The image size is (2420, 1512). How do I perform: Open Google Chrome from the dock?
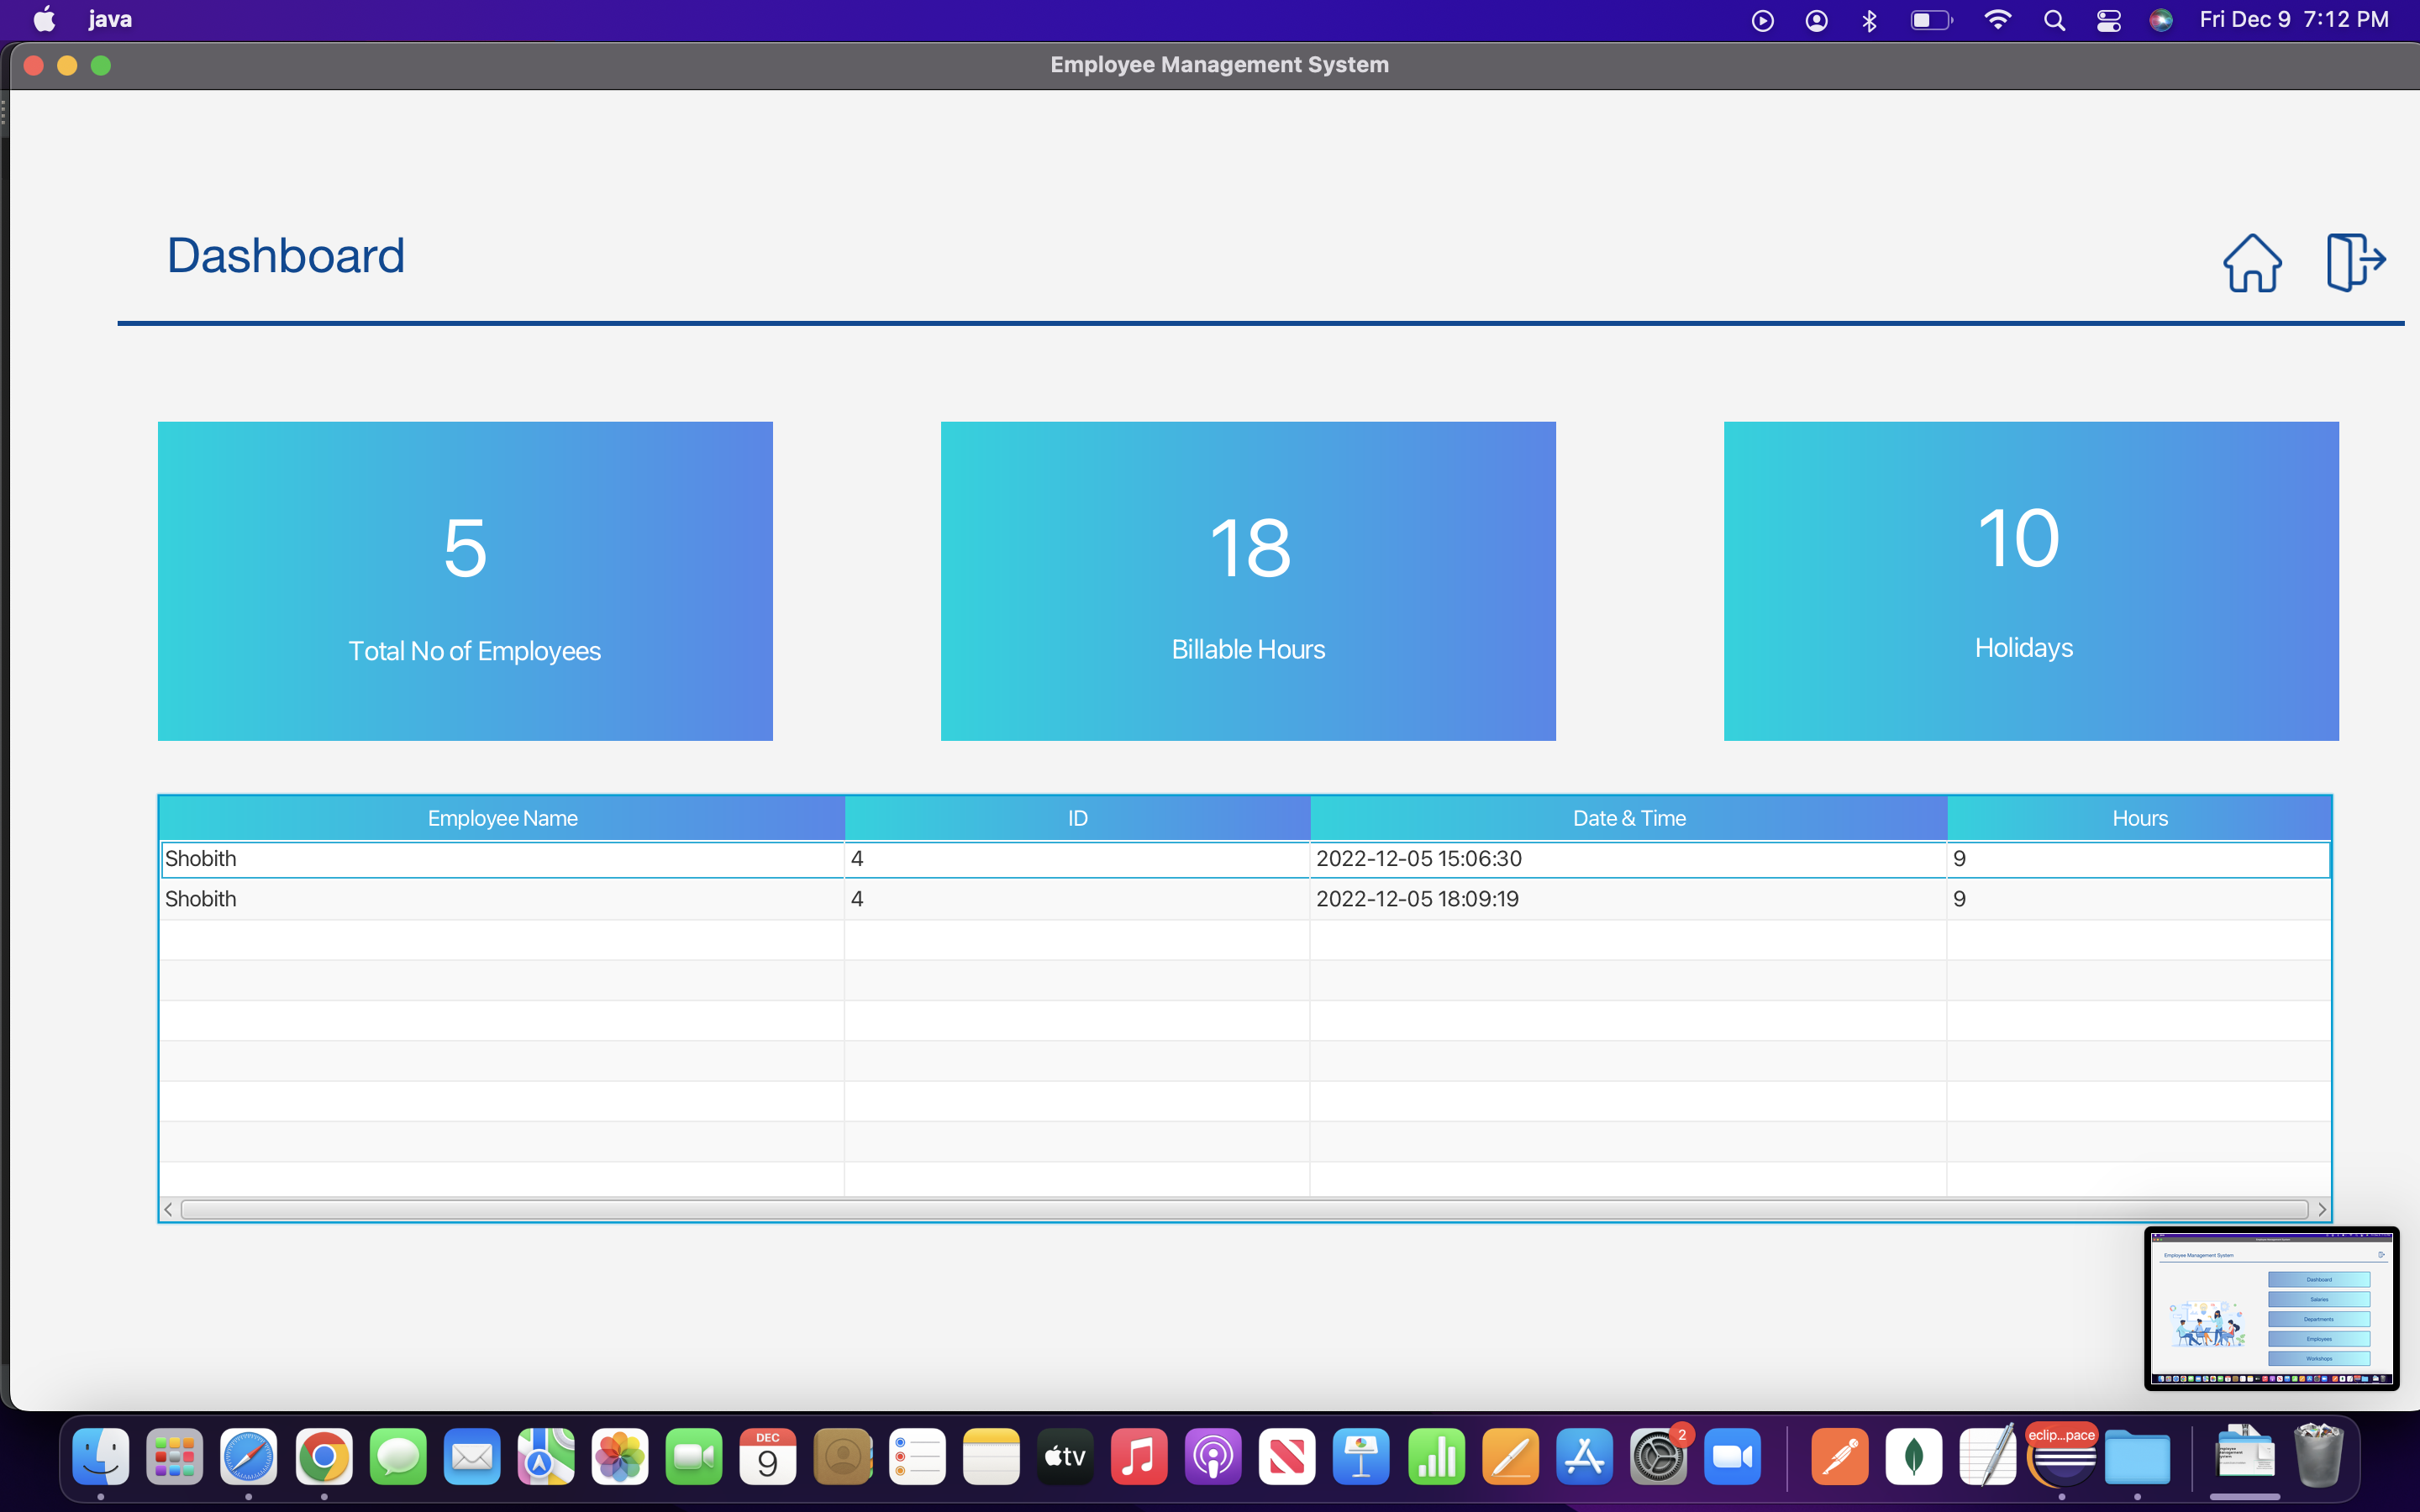324,1457
